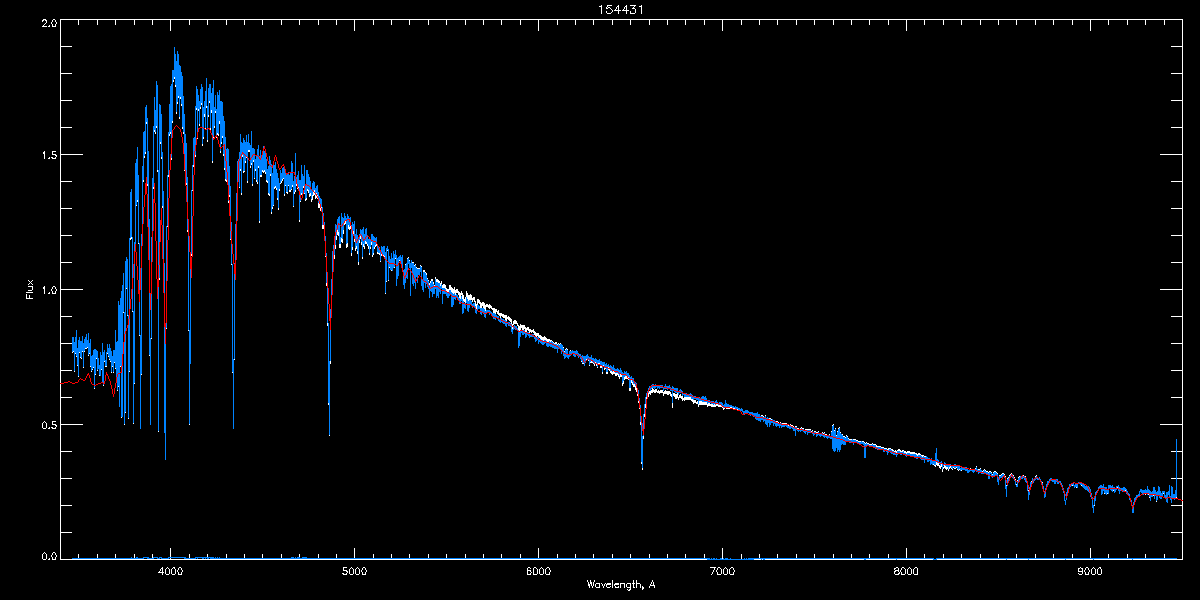Select the Flux y-axis label

[29, 288]
